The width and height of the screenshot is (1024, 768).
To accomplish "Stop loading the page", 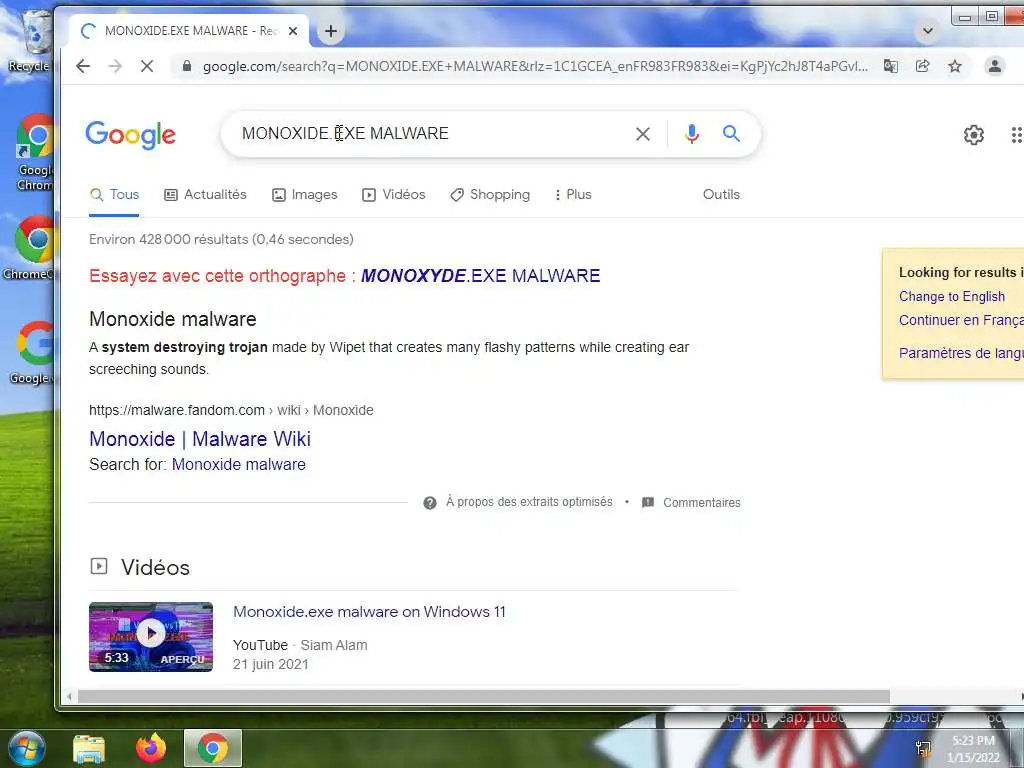I will 147,66.
